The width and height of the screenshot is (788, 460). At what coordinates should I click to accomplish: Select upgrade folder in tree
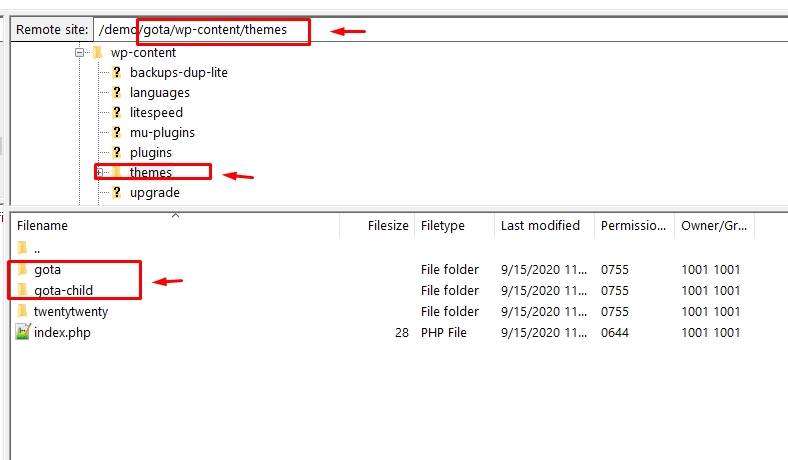(x=154, y=193)
